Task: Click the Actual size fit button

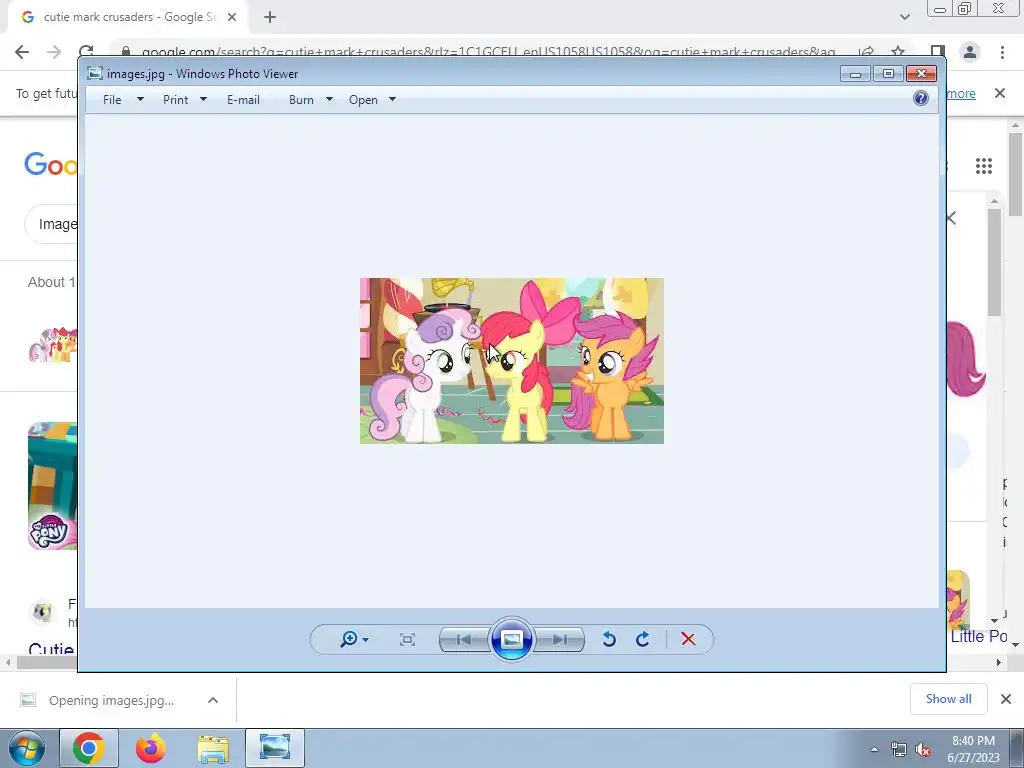Action: (x=407, y=639)
